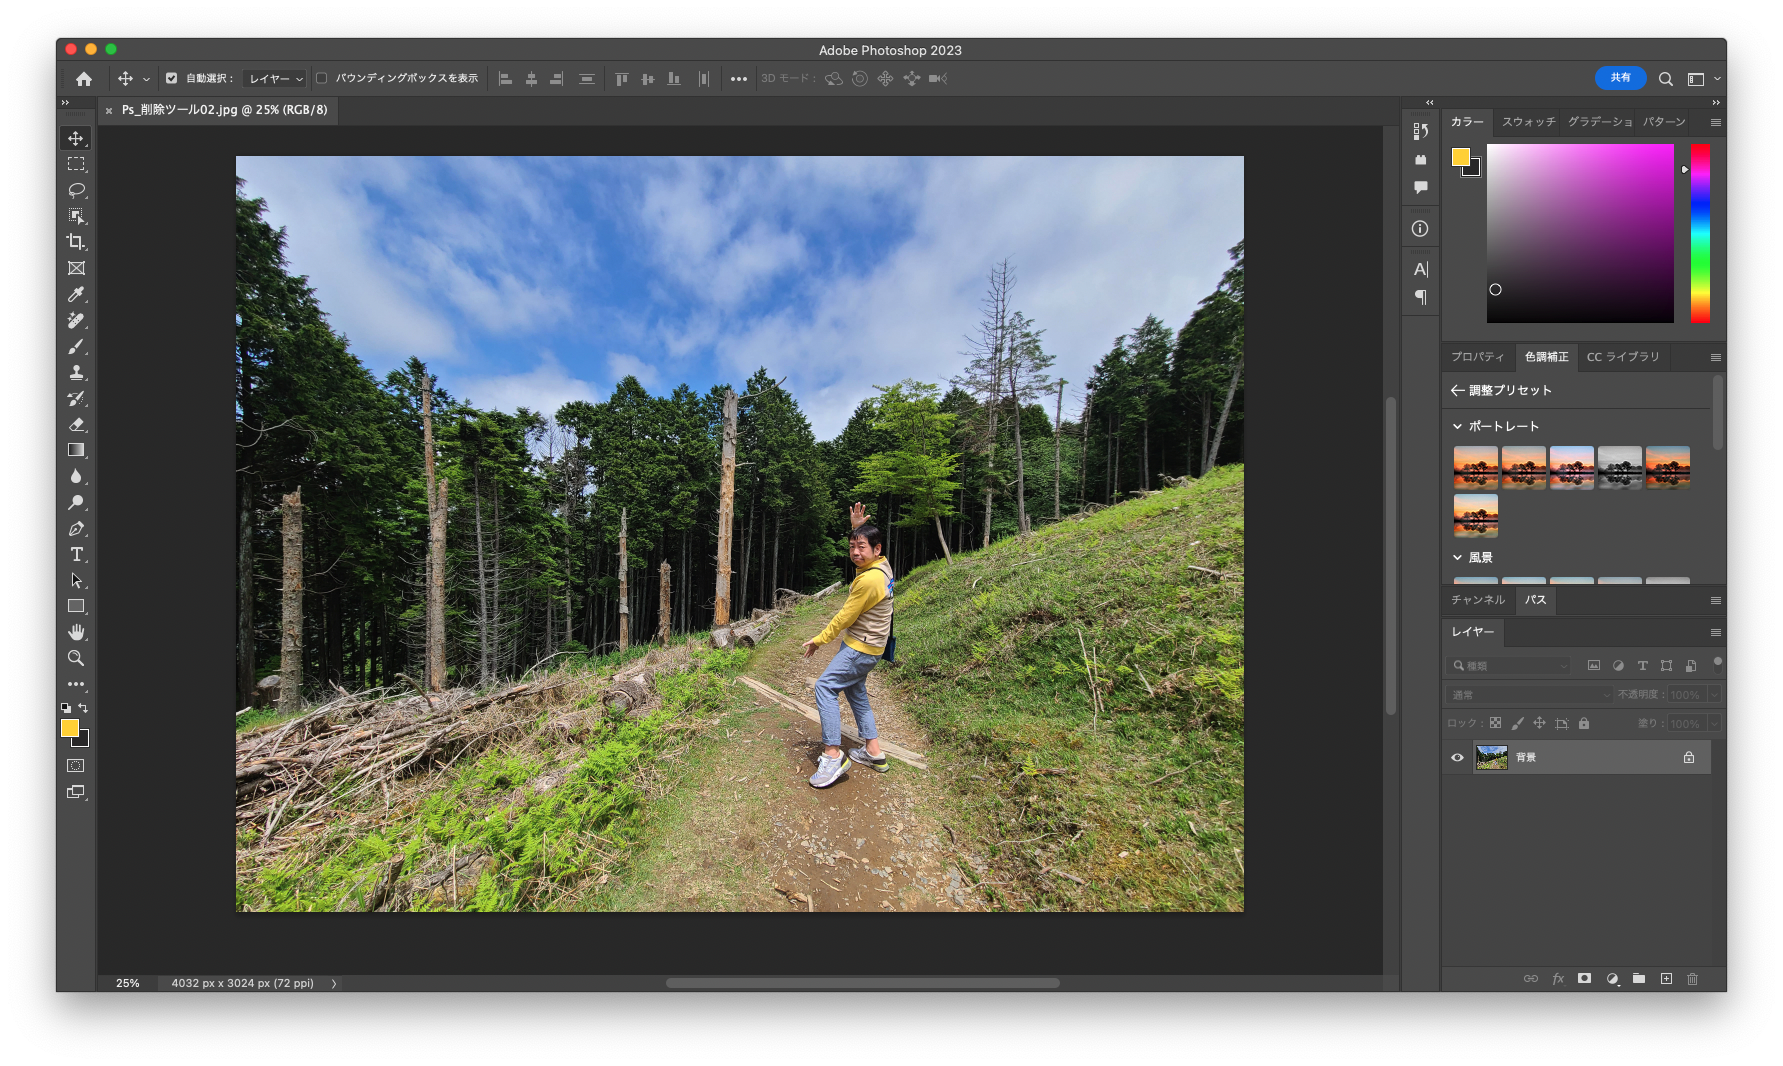Swap foreground and background colors
Image resolution: width=1783 pixels, height=1066 pixels.
coord(84,708)
